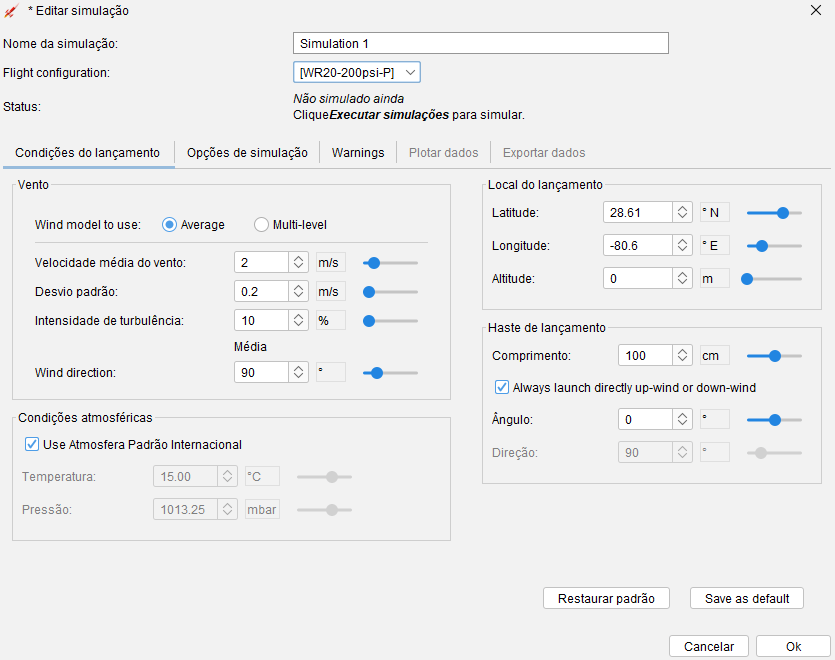
Task: Click the Nome da simulação text field
Action: tap(480, 43)
